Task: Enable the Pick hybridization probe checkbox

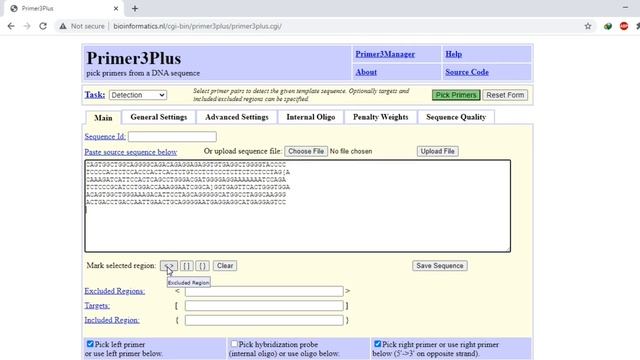Action: click(234, 344)
